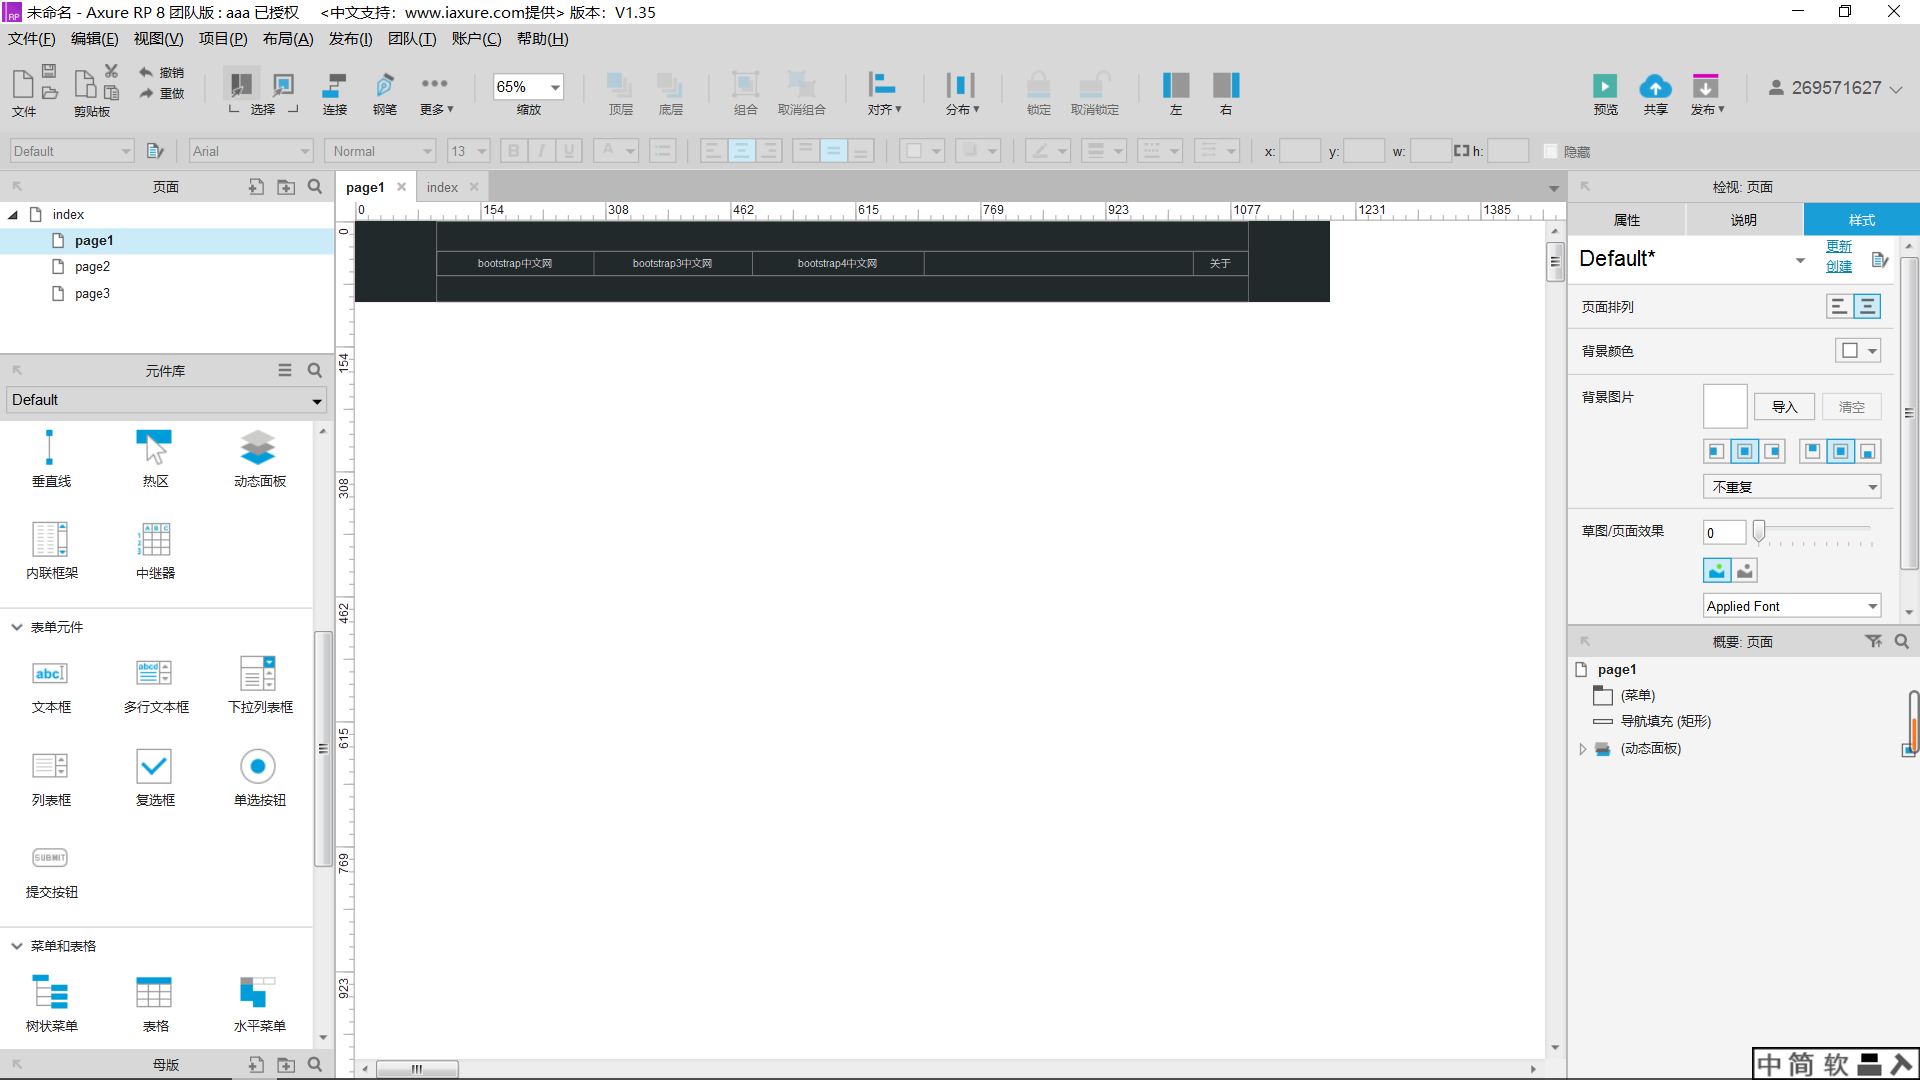Open the Publish (发布) menu
This screenshot has height=1080, width=1920.
tap(1707, 93)
